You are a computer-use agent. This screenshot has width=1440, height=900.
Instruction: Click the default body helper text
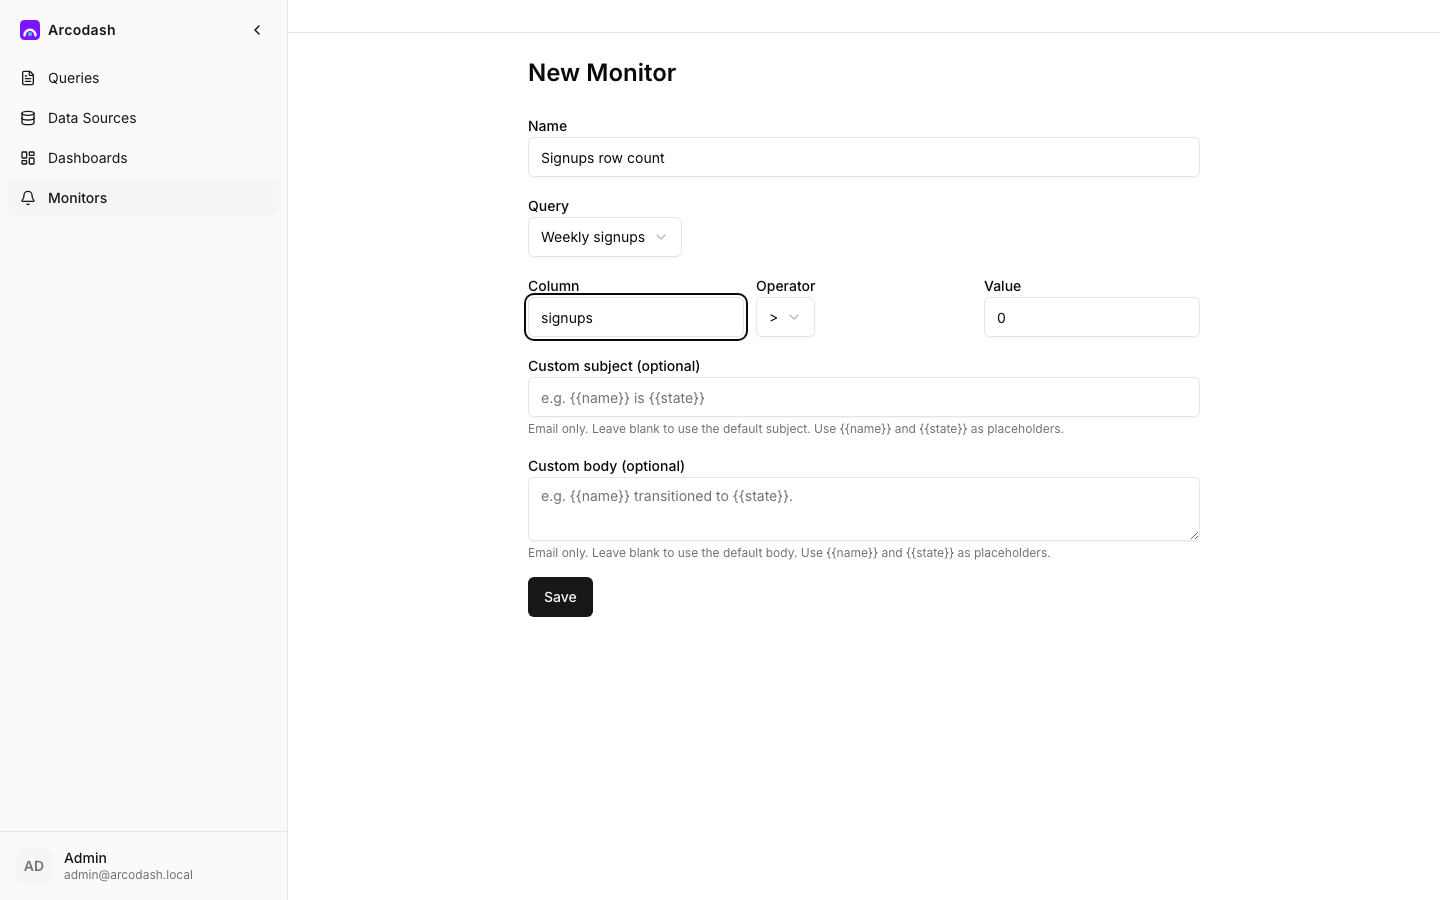coord(789,553)
